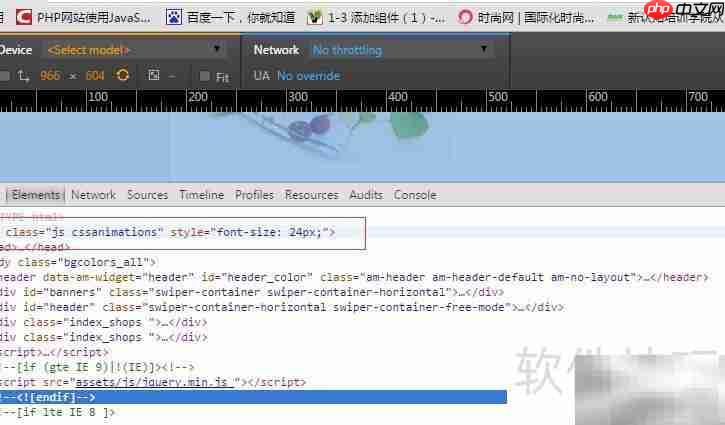Select the if lte IE 8 comment row
The height and width of the screenshot is (425, 725).
point(57,412)
